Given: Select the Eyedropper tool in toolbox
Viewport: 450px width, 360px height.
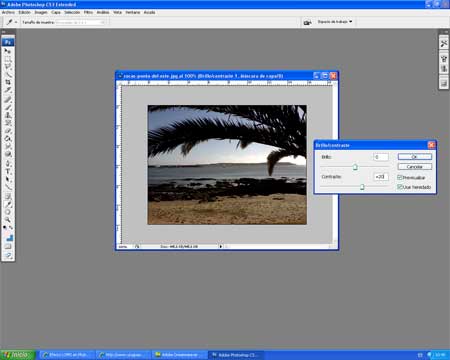Looking at the screenshot, I should pyautogui.click(x=8, y=204).
